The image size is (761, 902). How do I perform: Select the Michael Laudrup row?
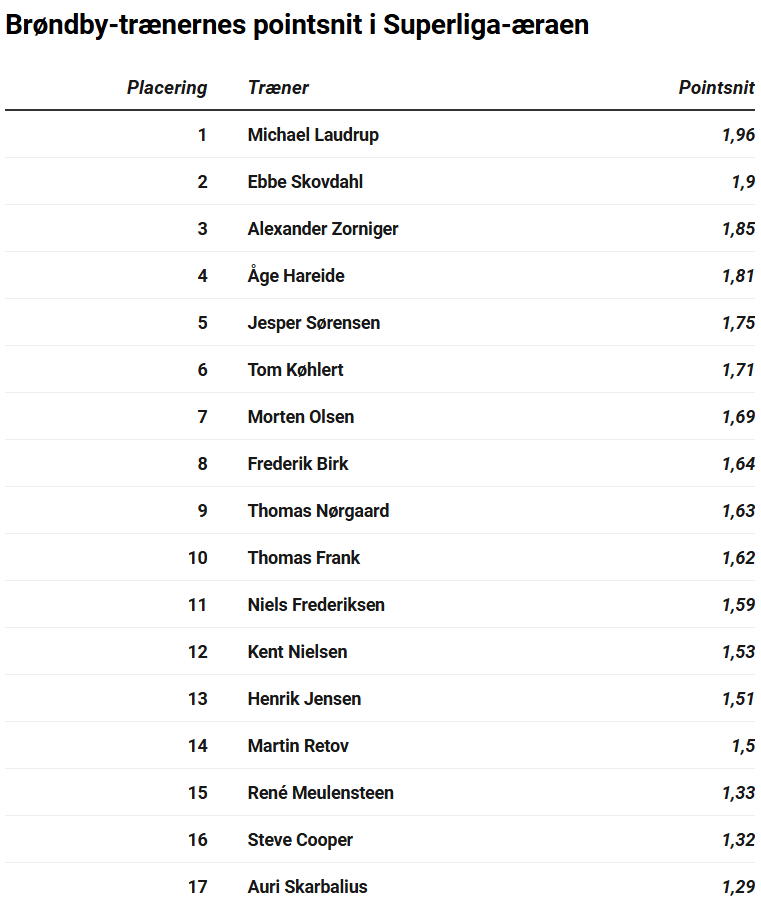tap(380, 135)
